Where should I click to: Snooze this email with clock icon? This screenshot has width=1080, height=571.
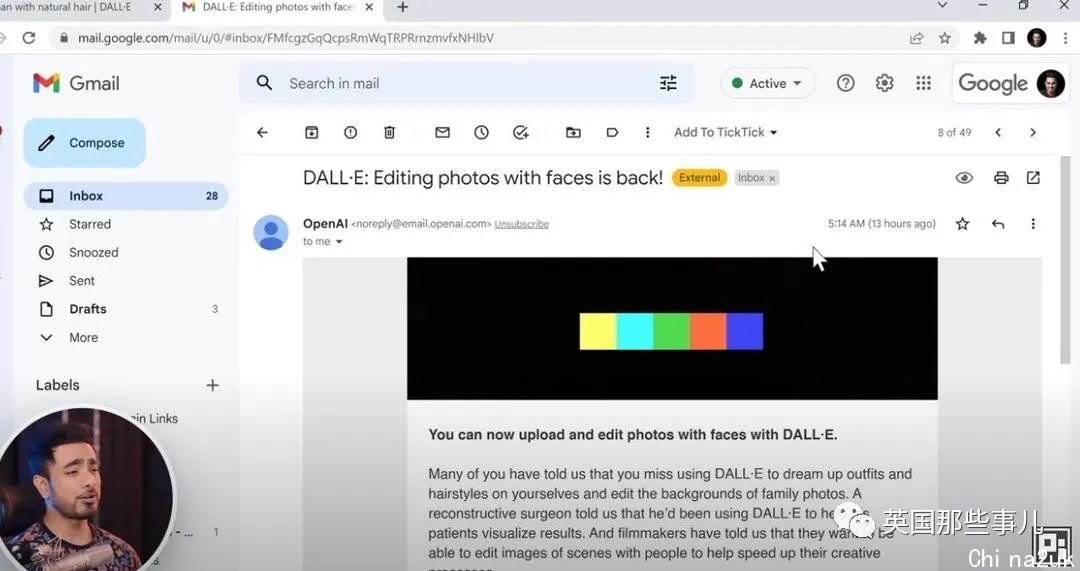[x=481, y=132]
